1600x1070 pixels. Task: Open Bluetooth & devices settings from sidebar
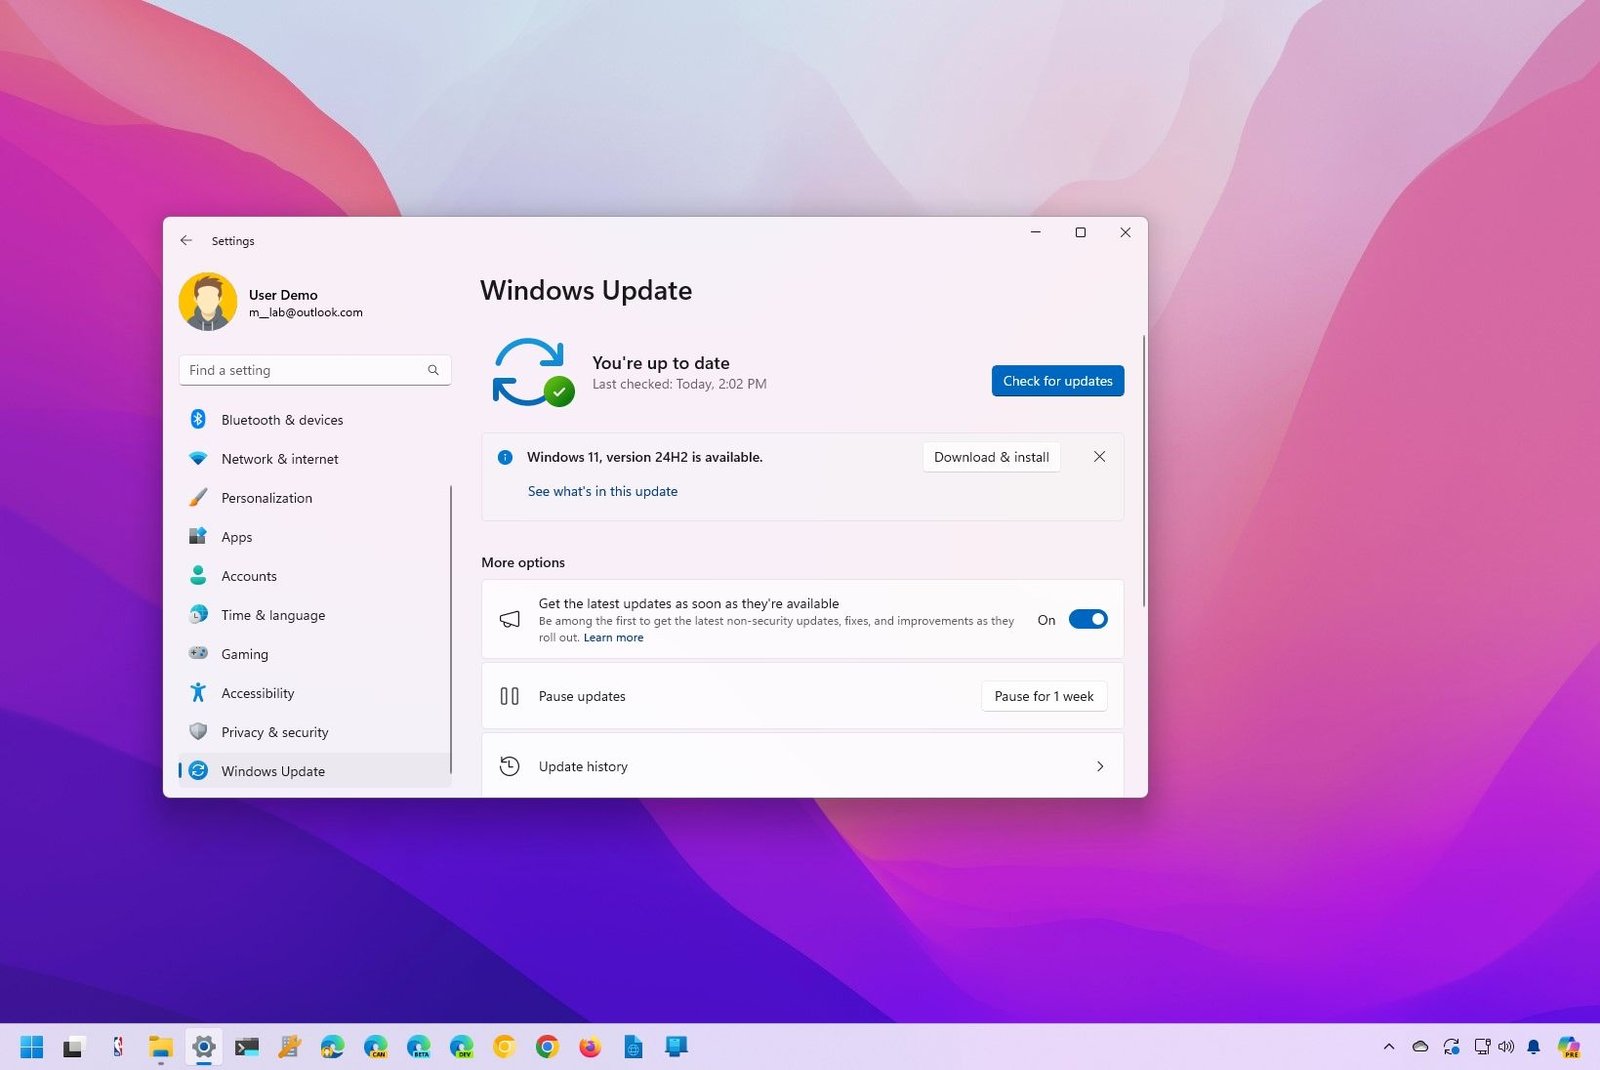[x=199, y=419]
